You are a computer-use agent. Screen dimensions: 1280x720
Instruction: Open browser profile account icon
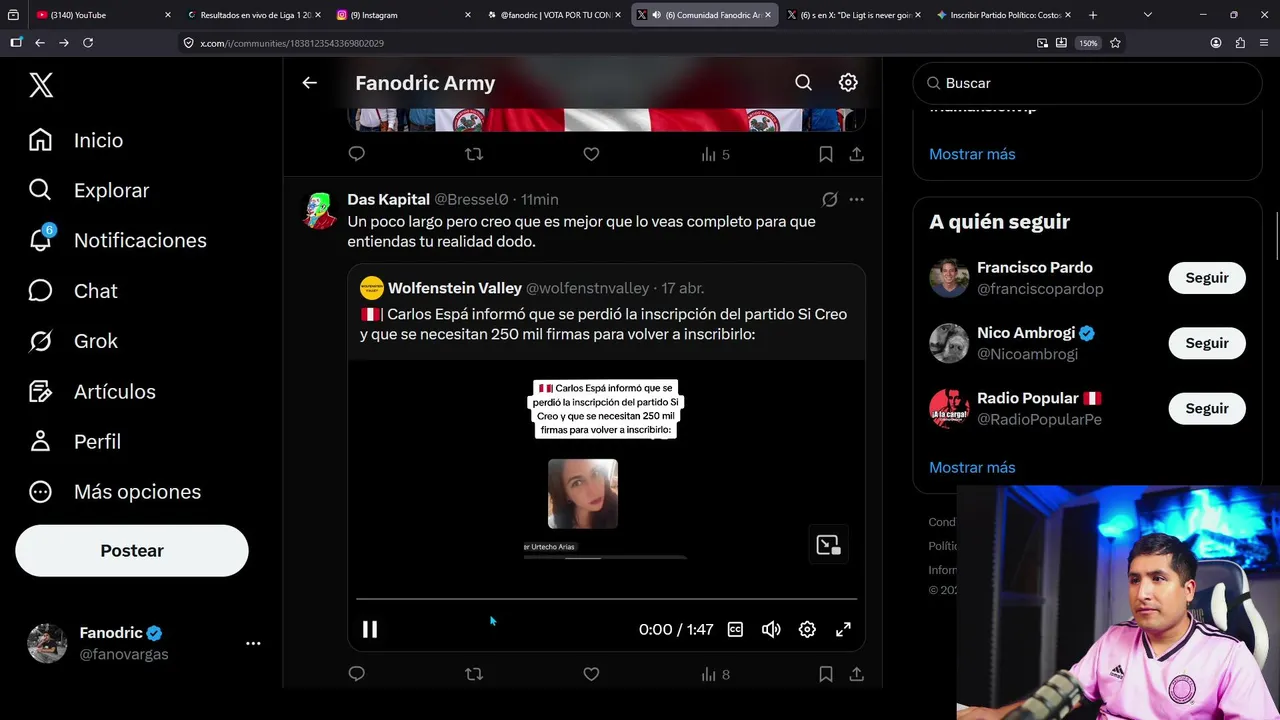1216,43
